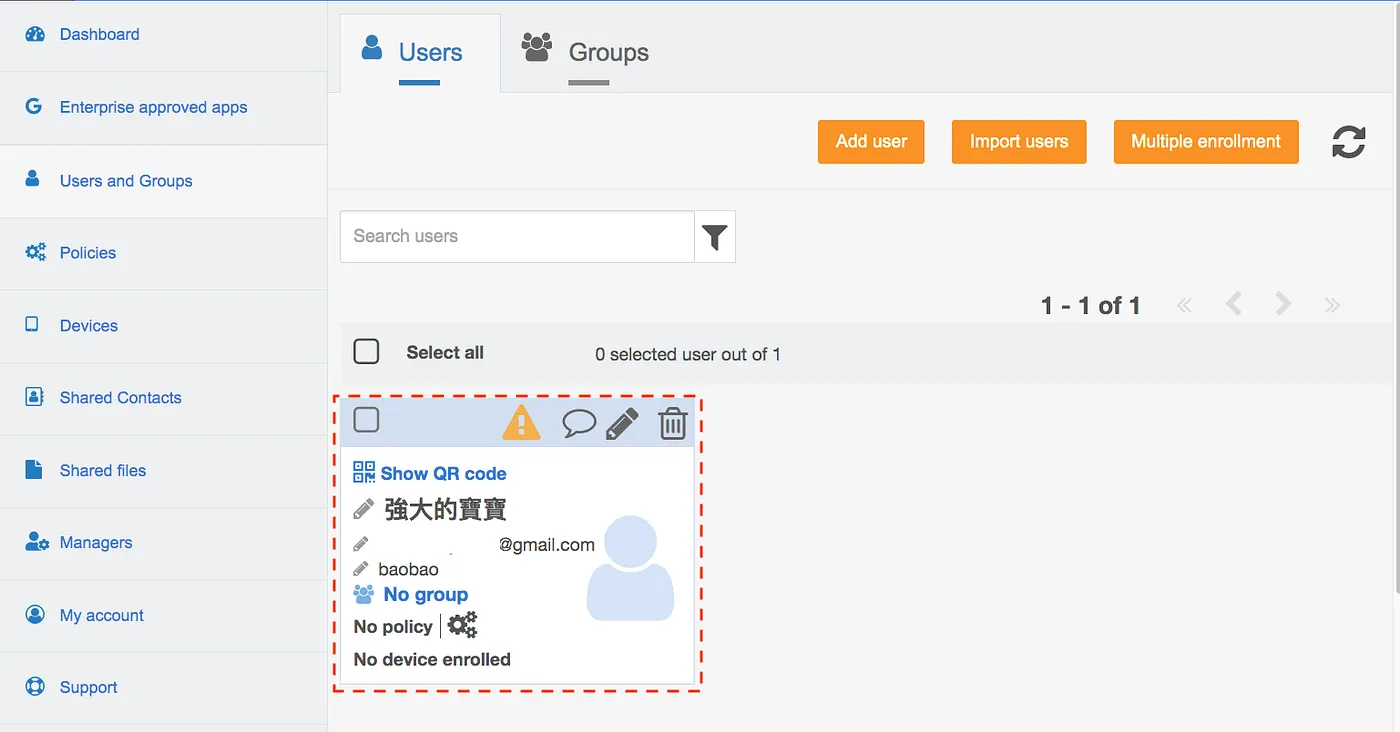The width and height of the screenshot is (1400, 732).
Task: Click the Shared Contacts card icon
Action: pyautogui.click(x=35, y=396)
